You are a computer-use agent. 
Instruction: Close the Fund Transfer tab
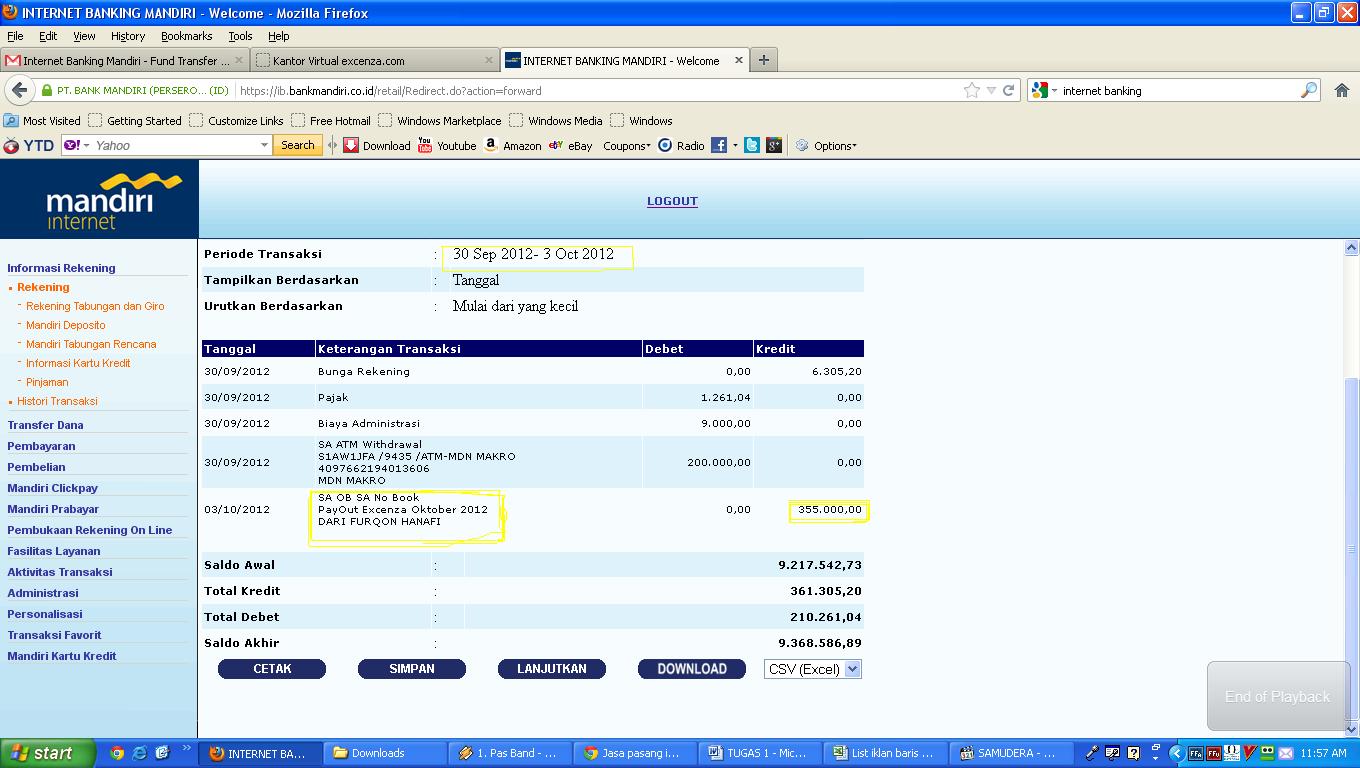click(x=239, y=60)
